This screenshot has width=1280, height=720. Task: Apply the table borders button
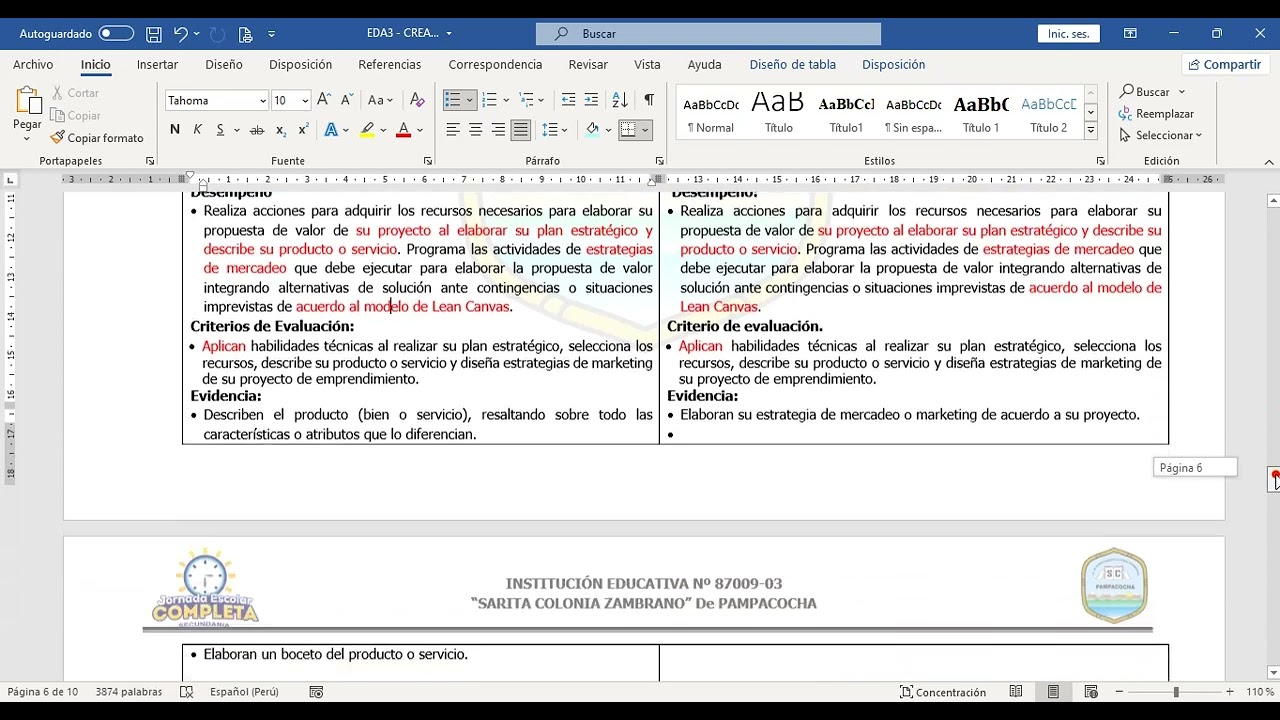[628, 130]
